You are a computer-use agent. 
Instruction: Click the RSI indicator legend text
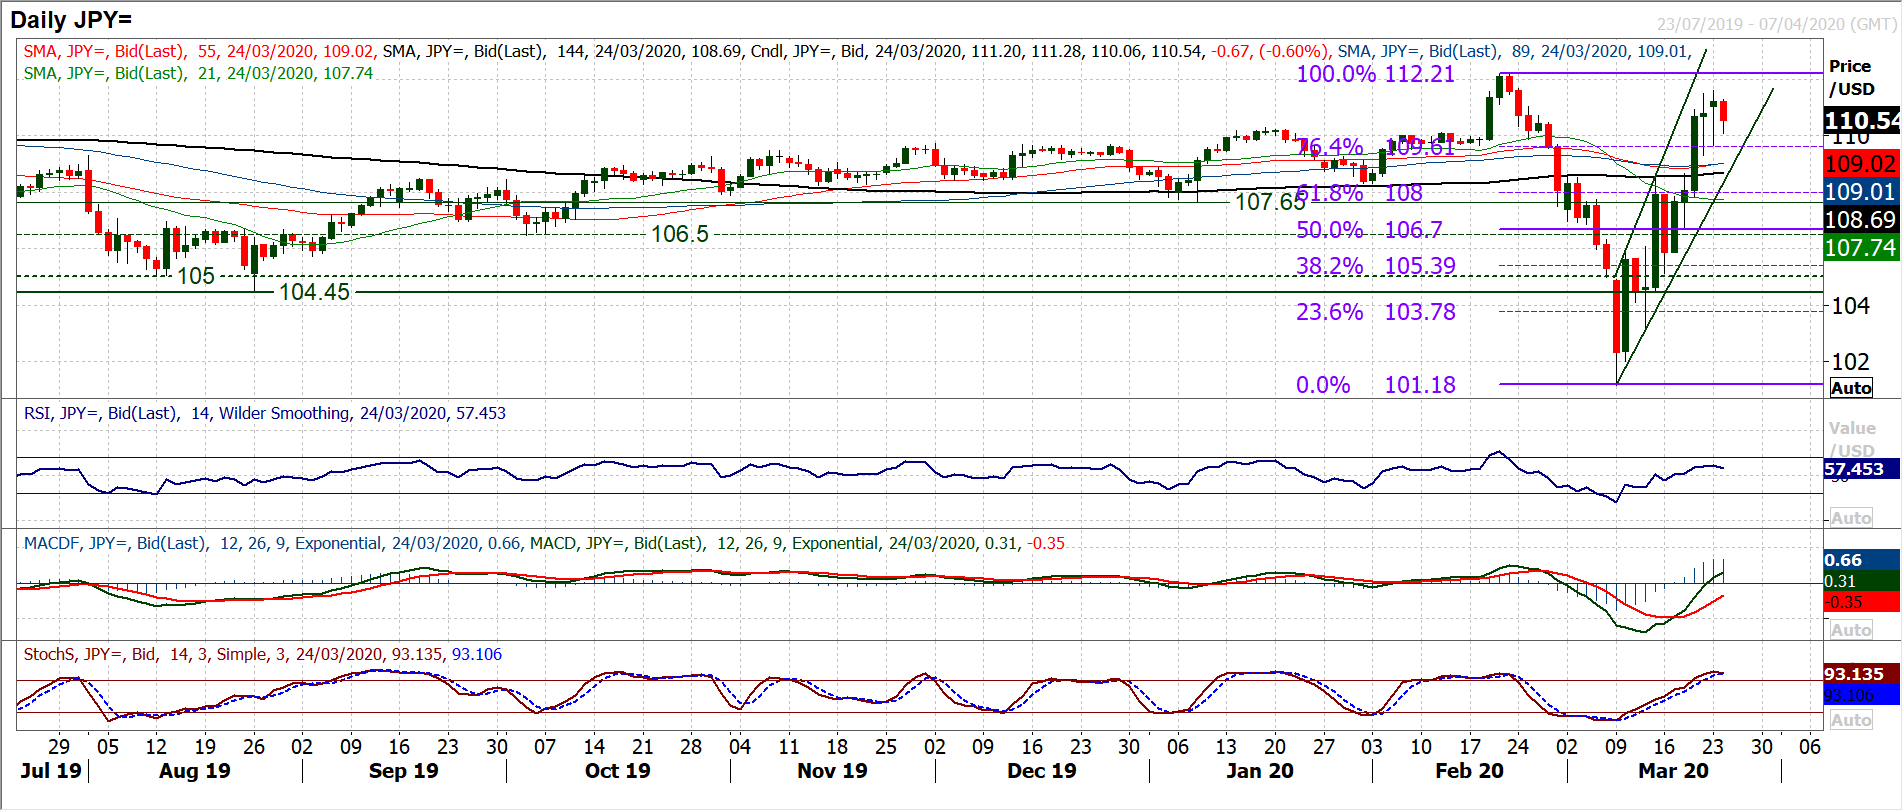265,413
